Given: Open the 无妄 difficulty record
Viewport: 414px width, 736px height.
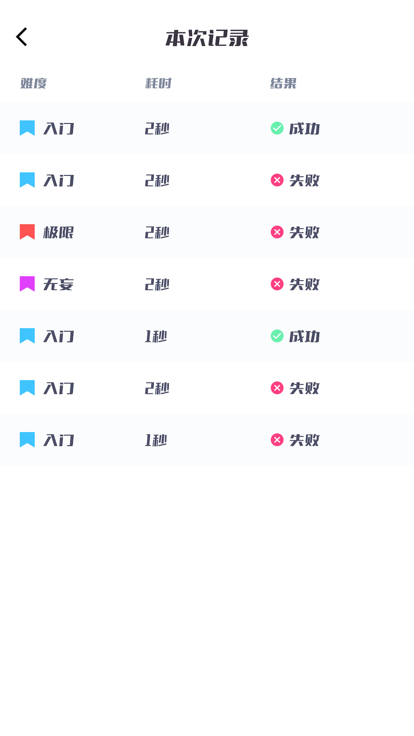Looking at the screenshot, I should pos(207,284).
